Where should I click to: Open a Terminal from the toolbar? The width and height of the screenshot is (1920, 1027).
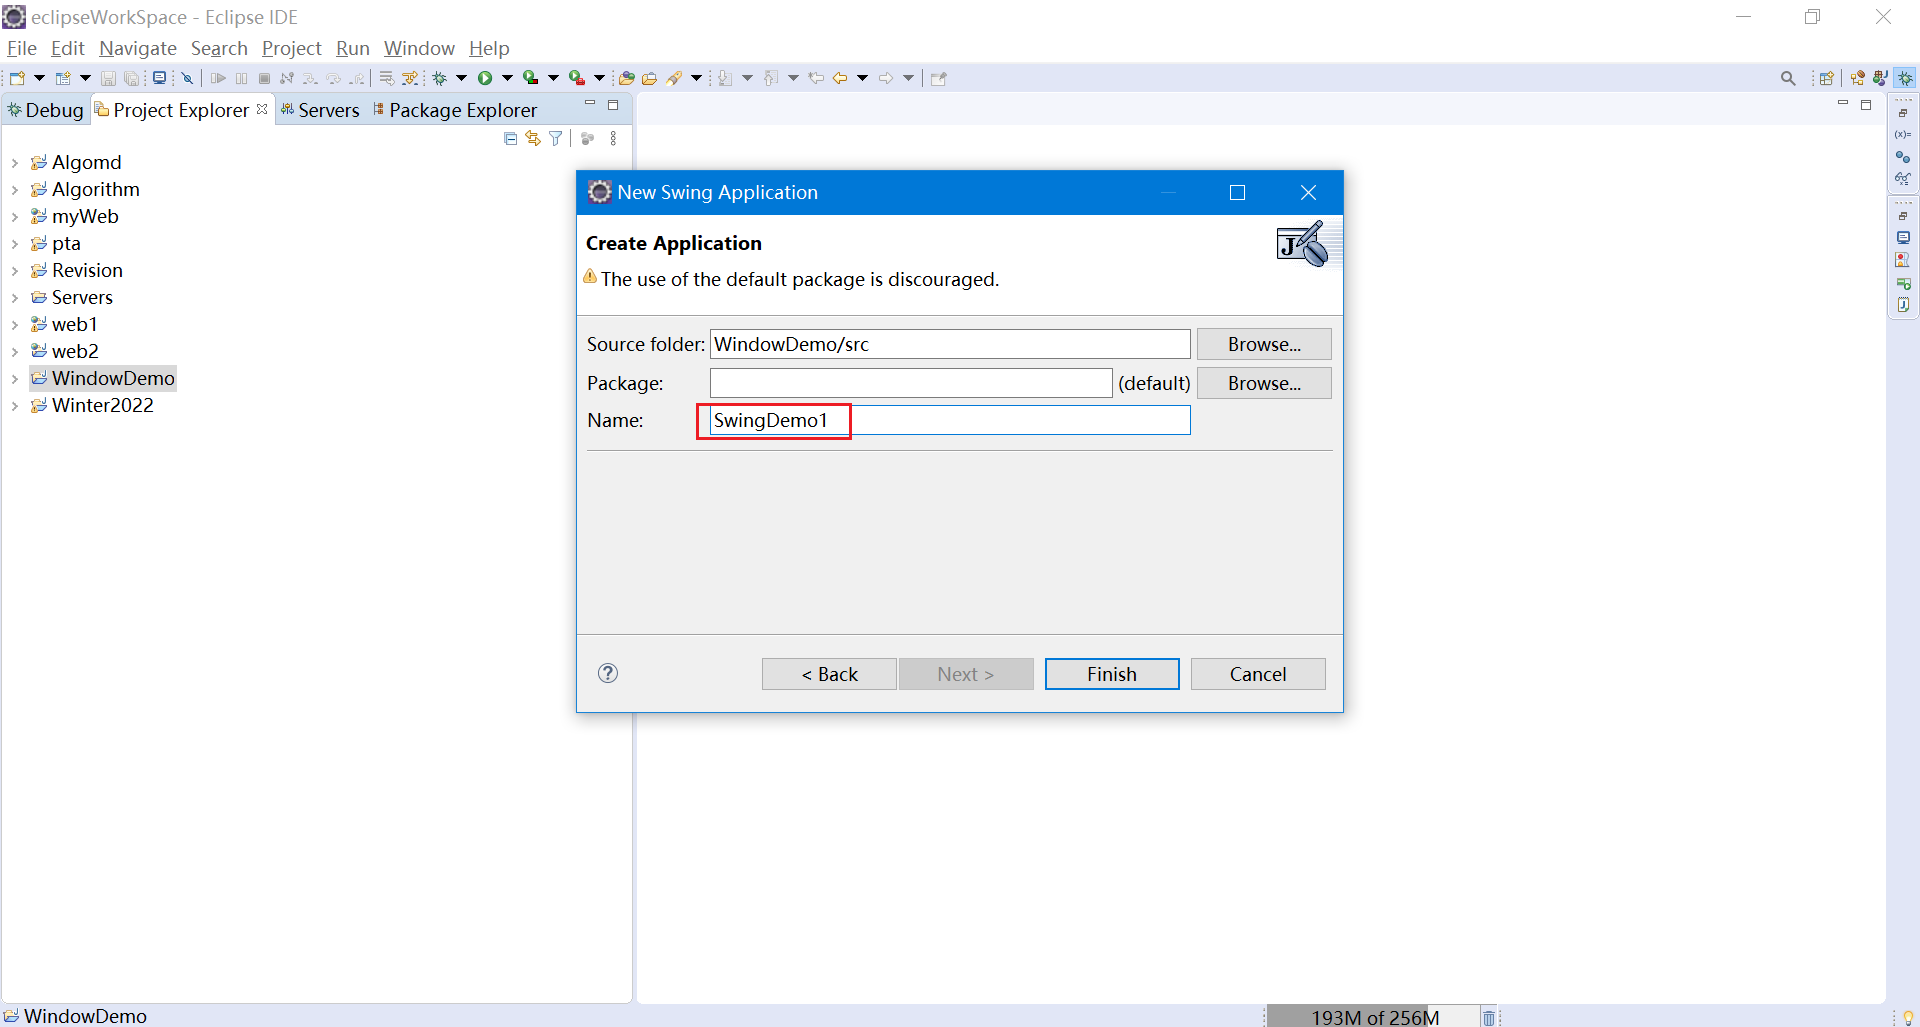click(x=159, y=78)
